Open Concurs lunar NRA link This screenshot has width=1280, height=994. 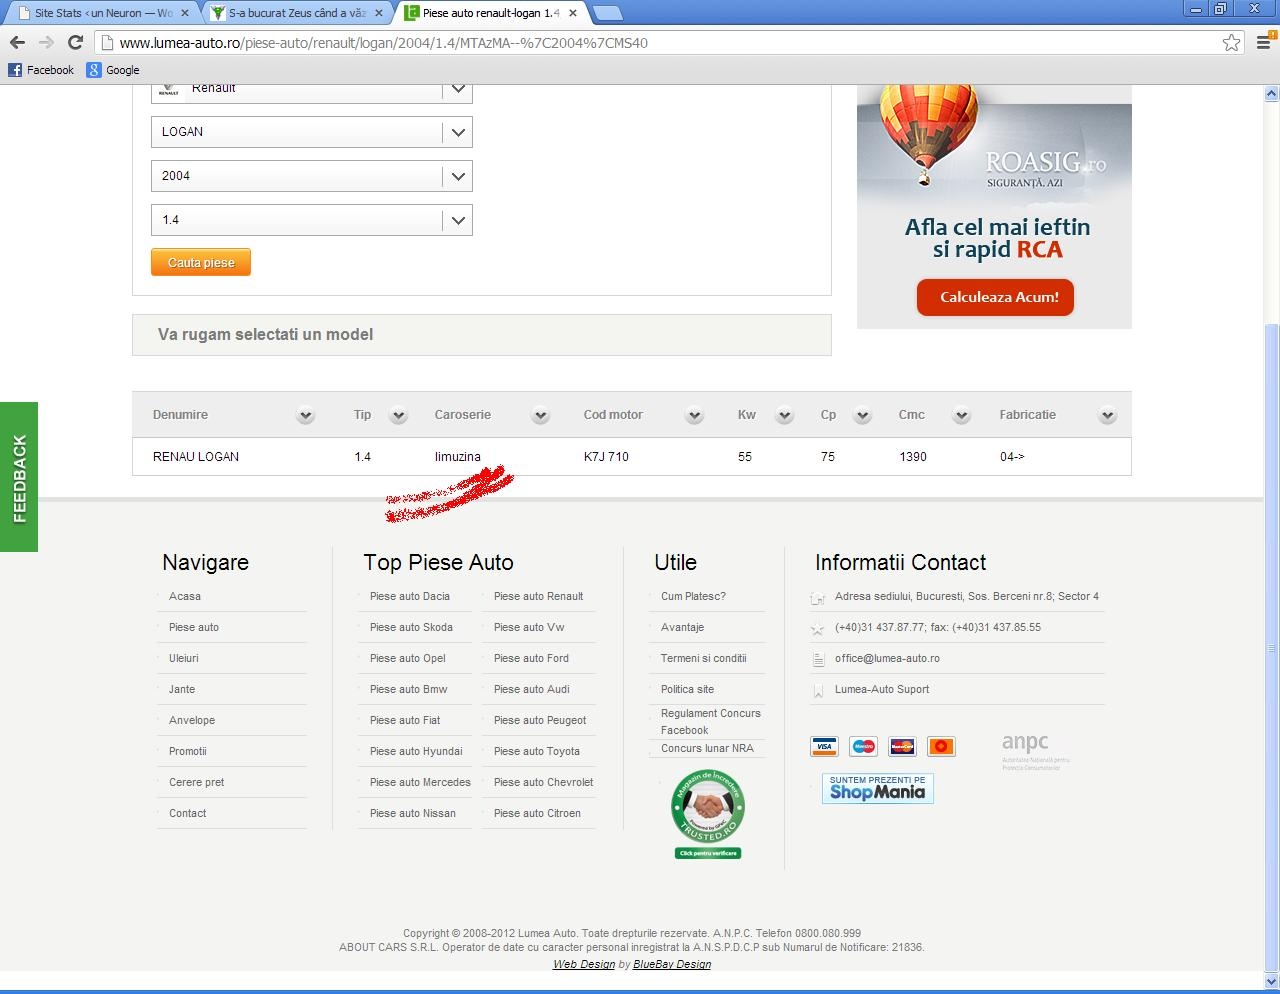pos(707,748)
